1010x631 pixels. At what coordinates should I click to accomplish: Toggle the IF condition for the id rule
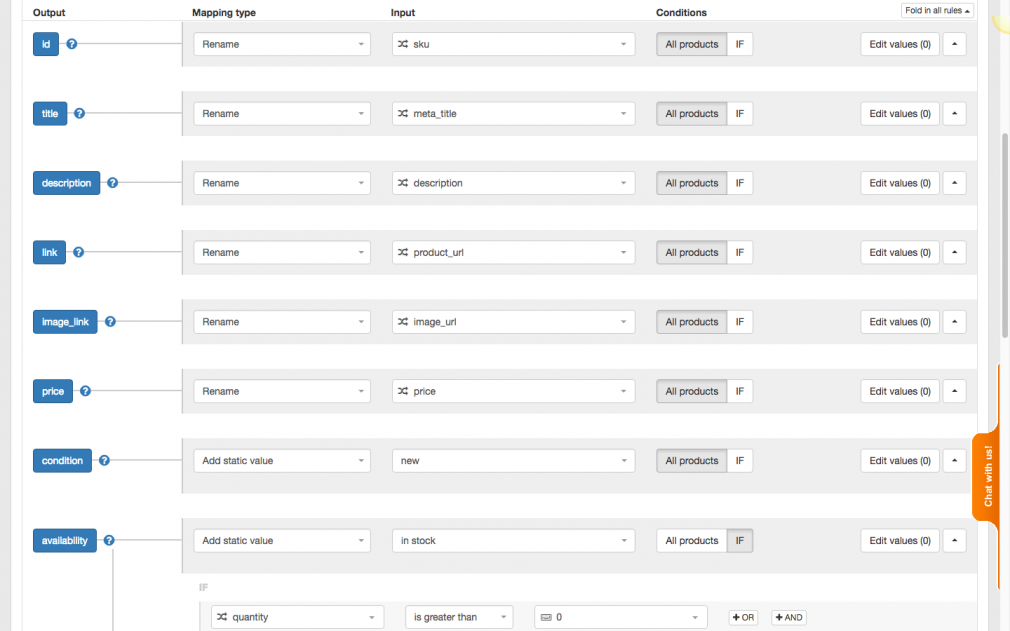point(740,44)
